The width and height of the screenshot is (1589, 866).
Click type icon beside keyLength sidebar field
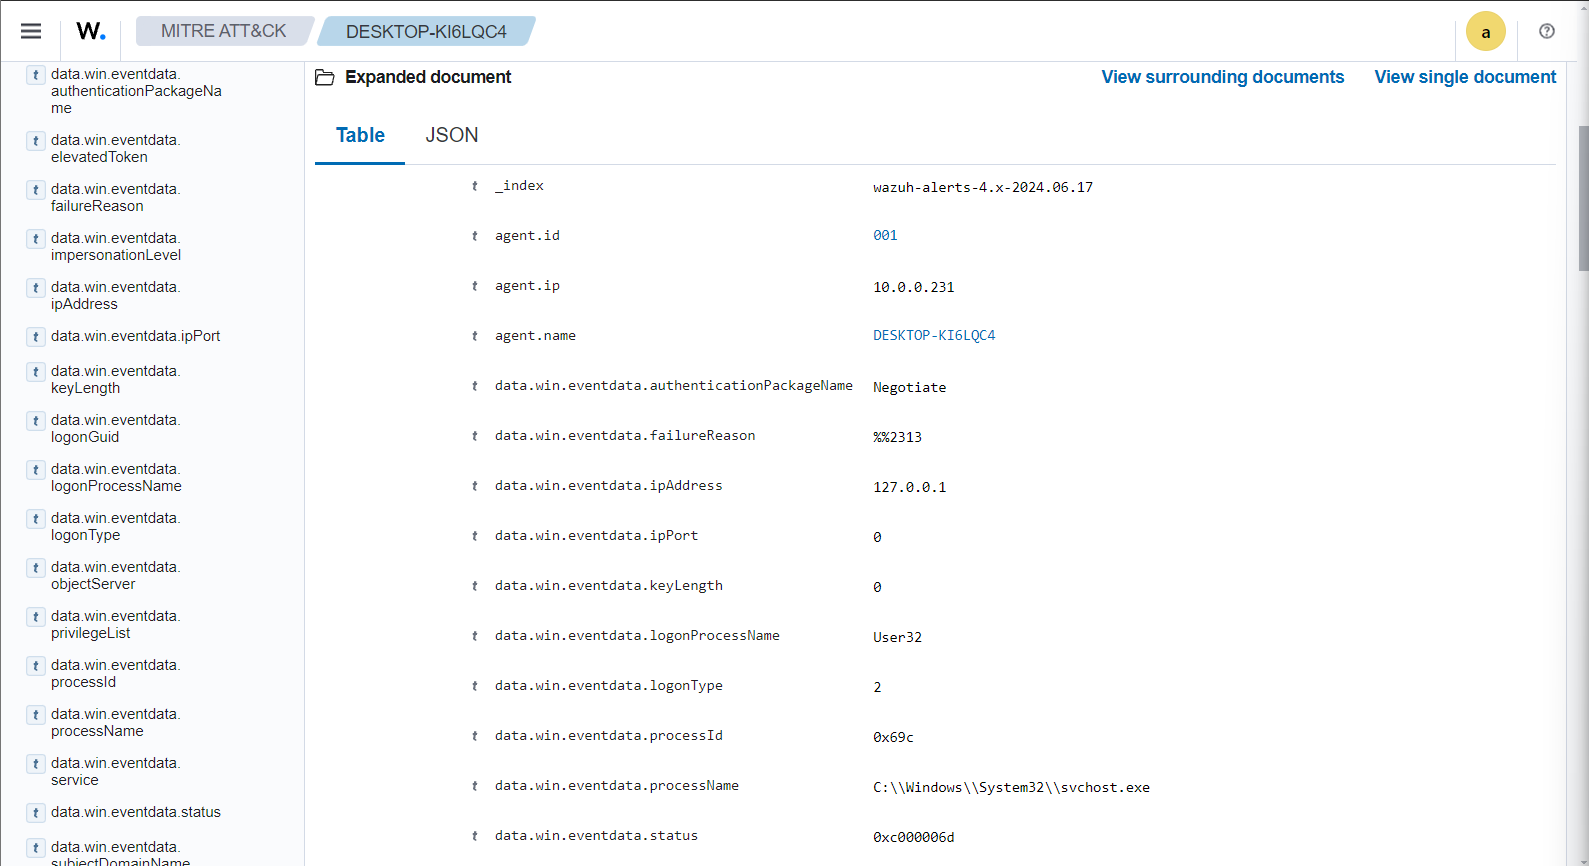(x=36, y=372)
